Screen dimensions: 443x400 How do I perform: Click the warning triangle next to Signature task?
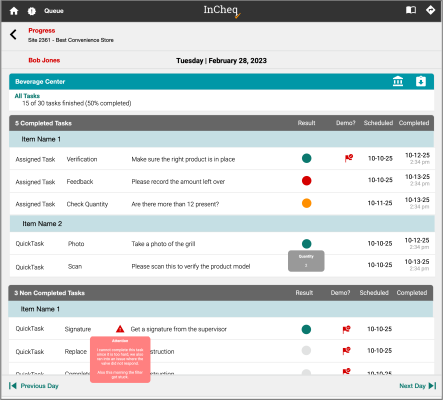[x=120, y=329]
